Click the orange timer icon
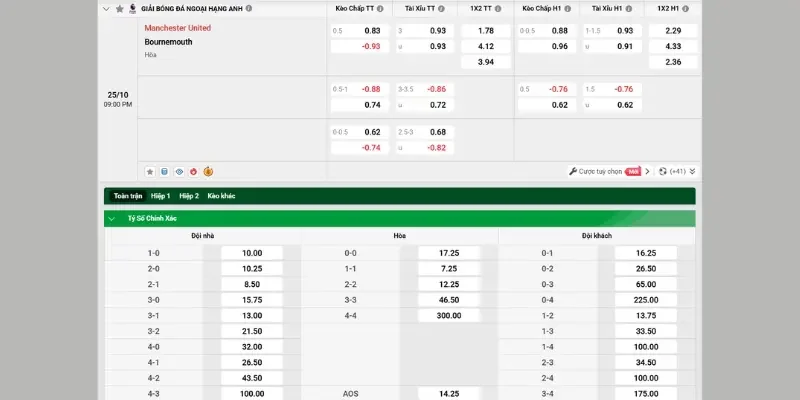The image size is (800, 400). [208, 171]
